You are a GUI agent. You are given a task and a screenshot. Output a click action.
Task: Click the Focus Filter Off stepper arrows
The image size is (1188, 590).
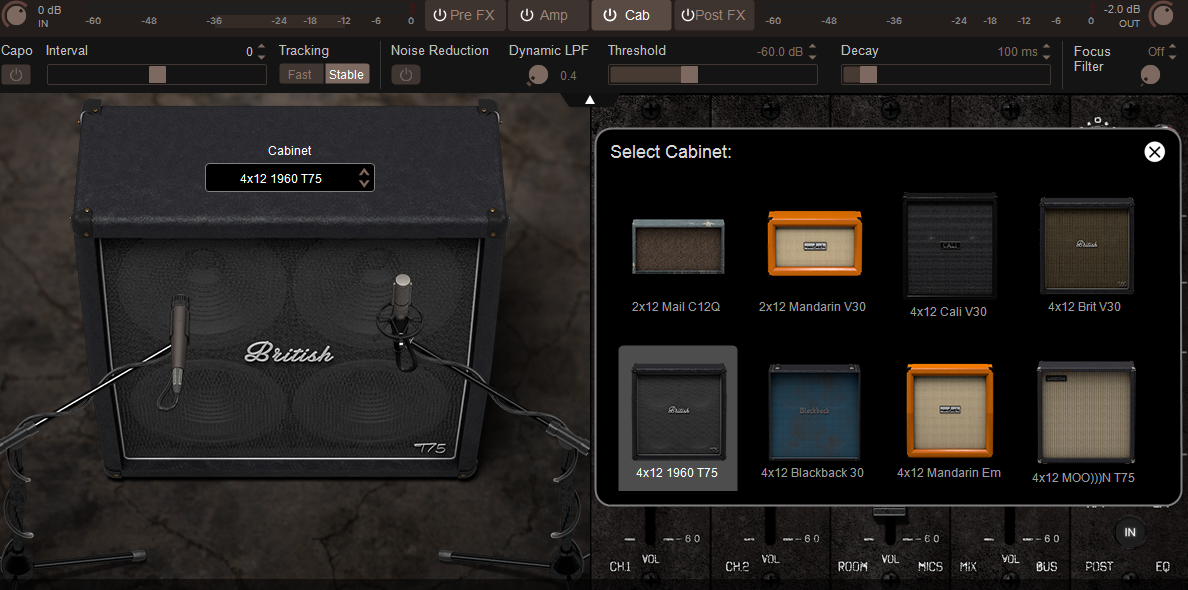(x=1172, y=52)
